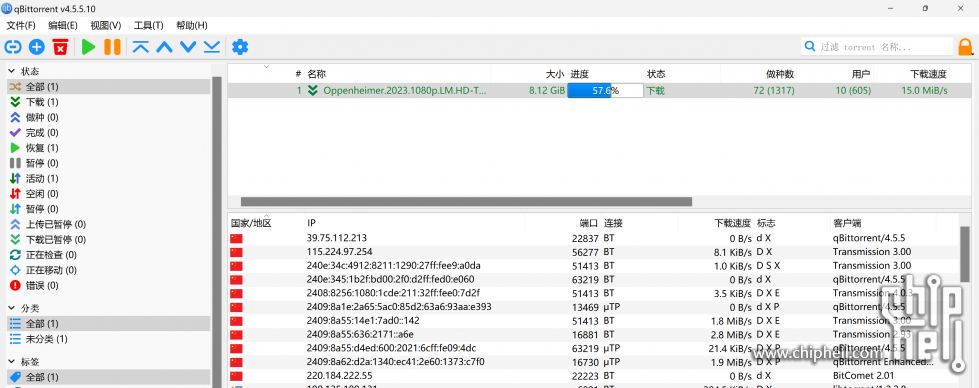Image resolution: width=979 pixels, height=388 pixels.
Task: Select the Oppenheimer.2023.1080p torrent row
Action: pos(599,91)
